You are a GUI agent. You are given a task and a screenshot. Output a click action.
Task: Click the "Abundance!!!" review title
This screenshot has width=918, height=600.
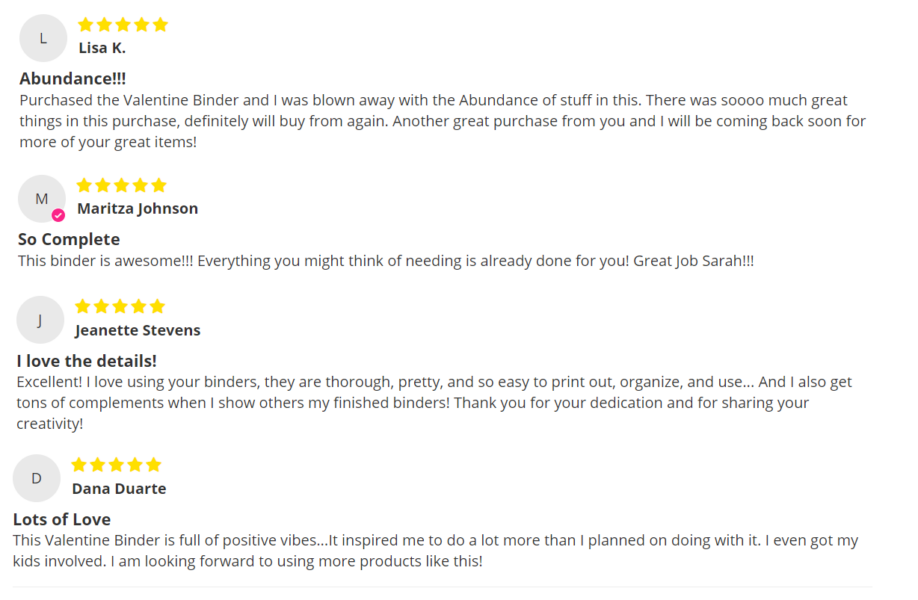pyautogui.click(x=73, y=78)
